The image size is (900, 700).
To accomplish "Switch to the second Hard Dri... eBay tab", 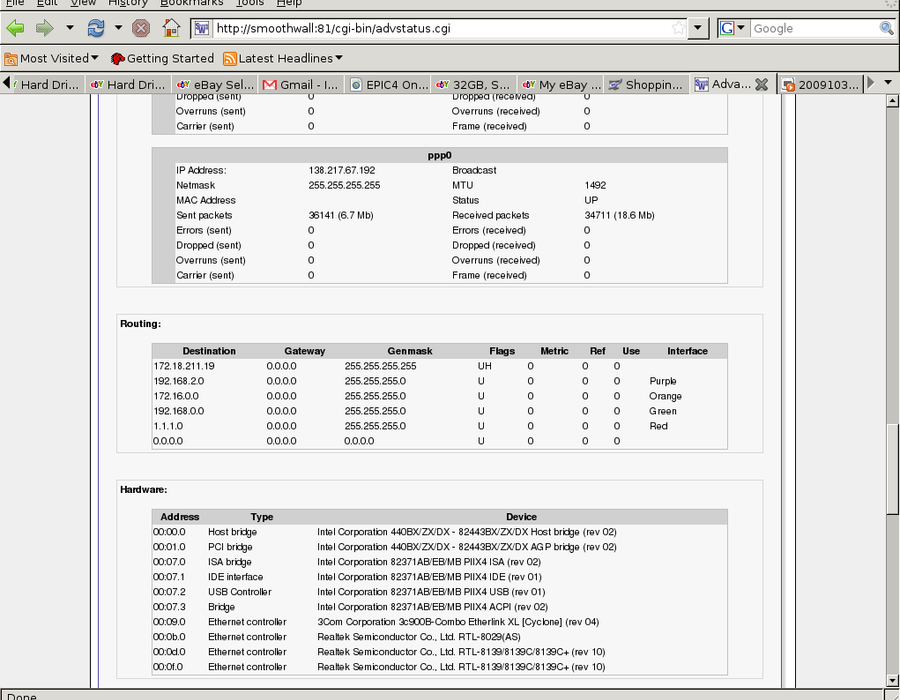I will pyautogui.click(x=129, y=84).
